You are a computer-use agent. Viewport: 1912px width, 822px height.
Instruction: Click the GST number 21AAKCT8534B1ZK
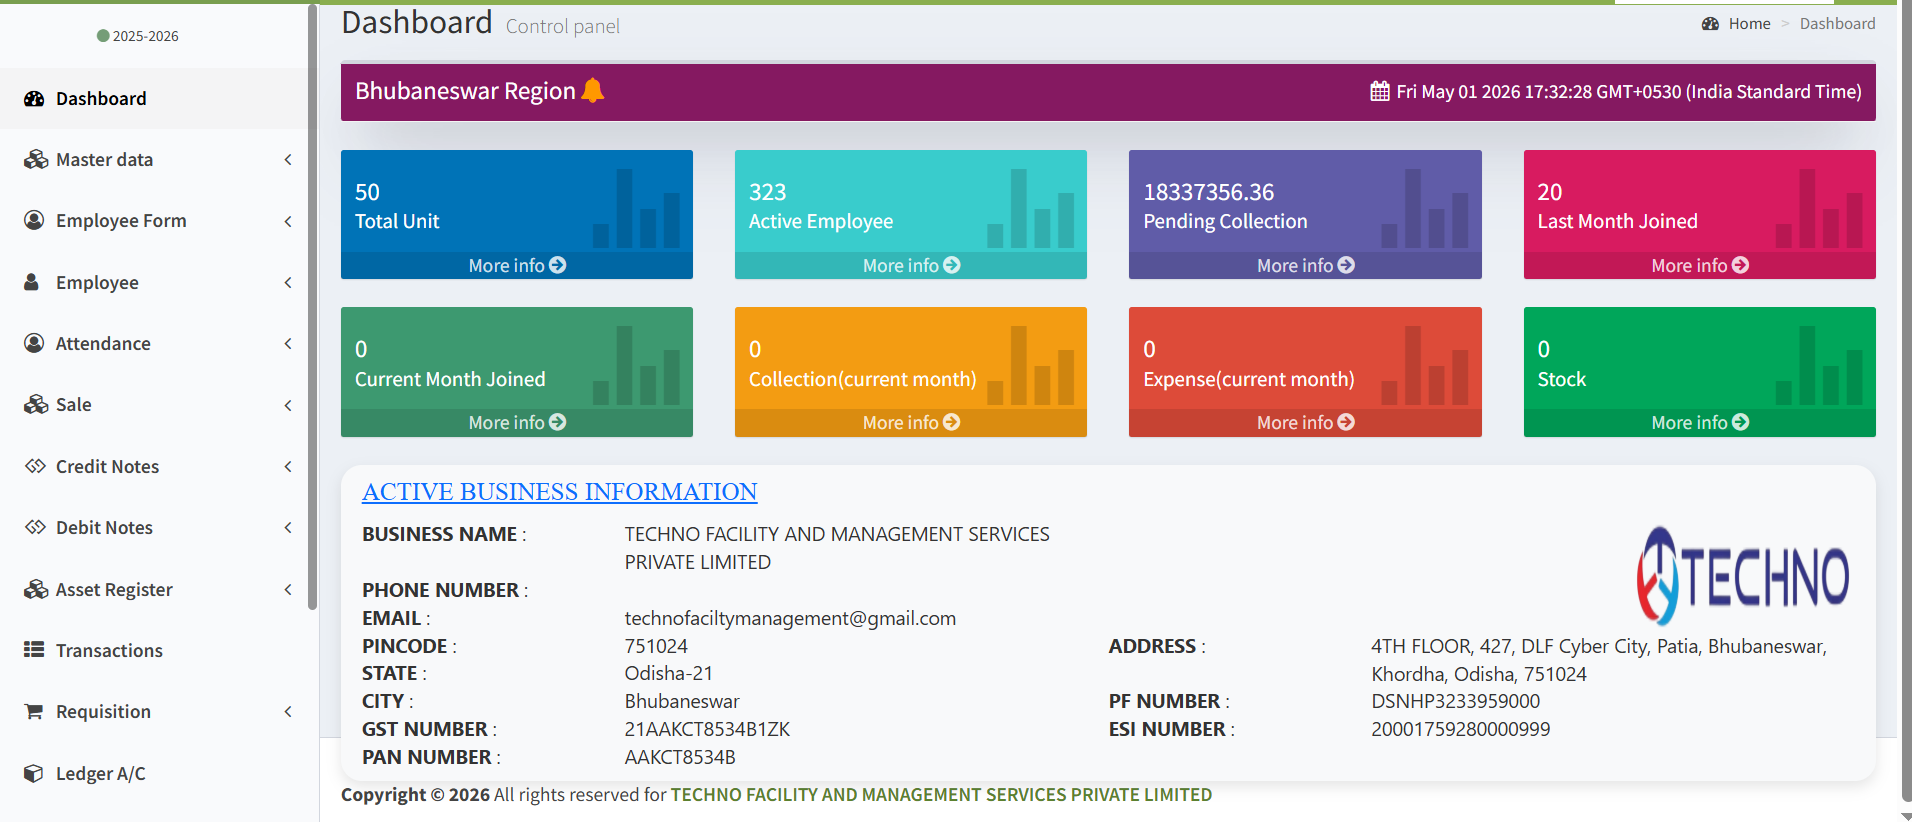707,729
